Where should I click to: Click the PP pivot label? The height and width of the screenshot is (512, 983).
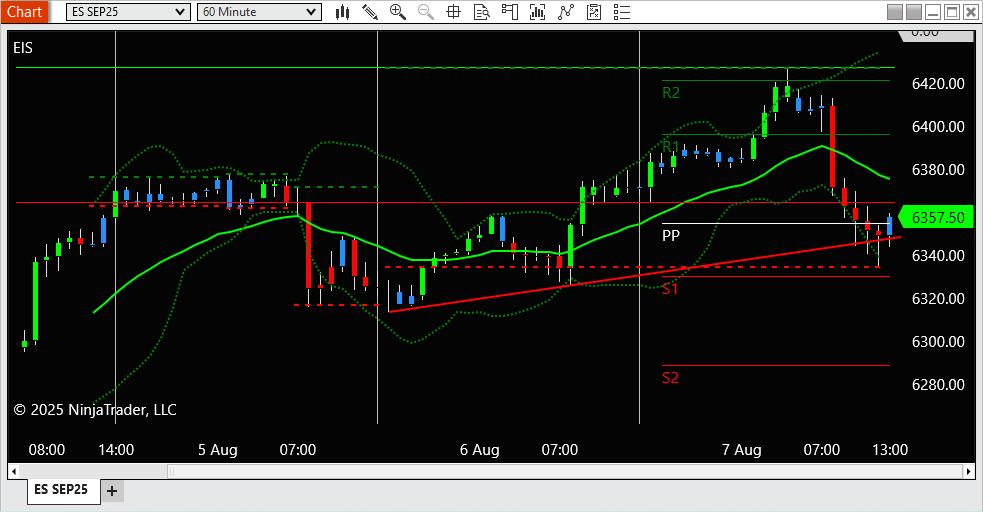coord(671,236)
